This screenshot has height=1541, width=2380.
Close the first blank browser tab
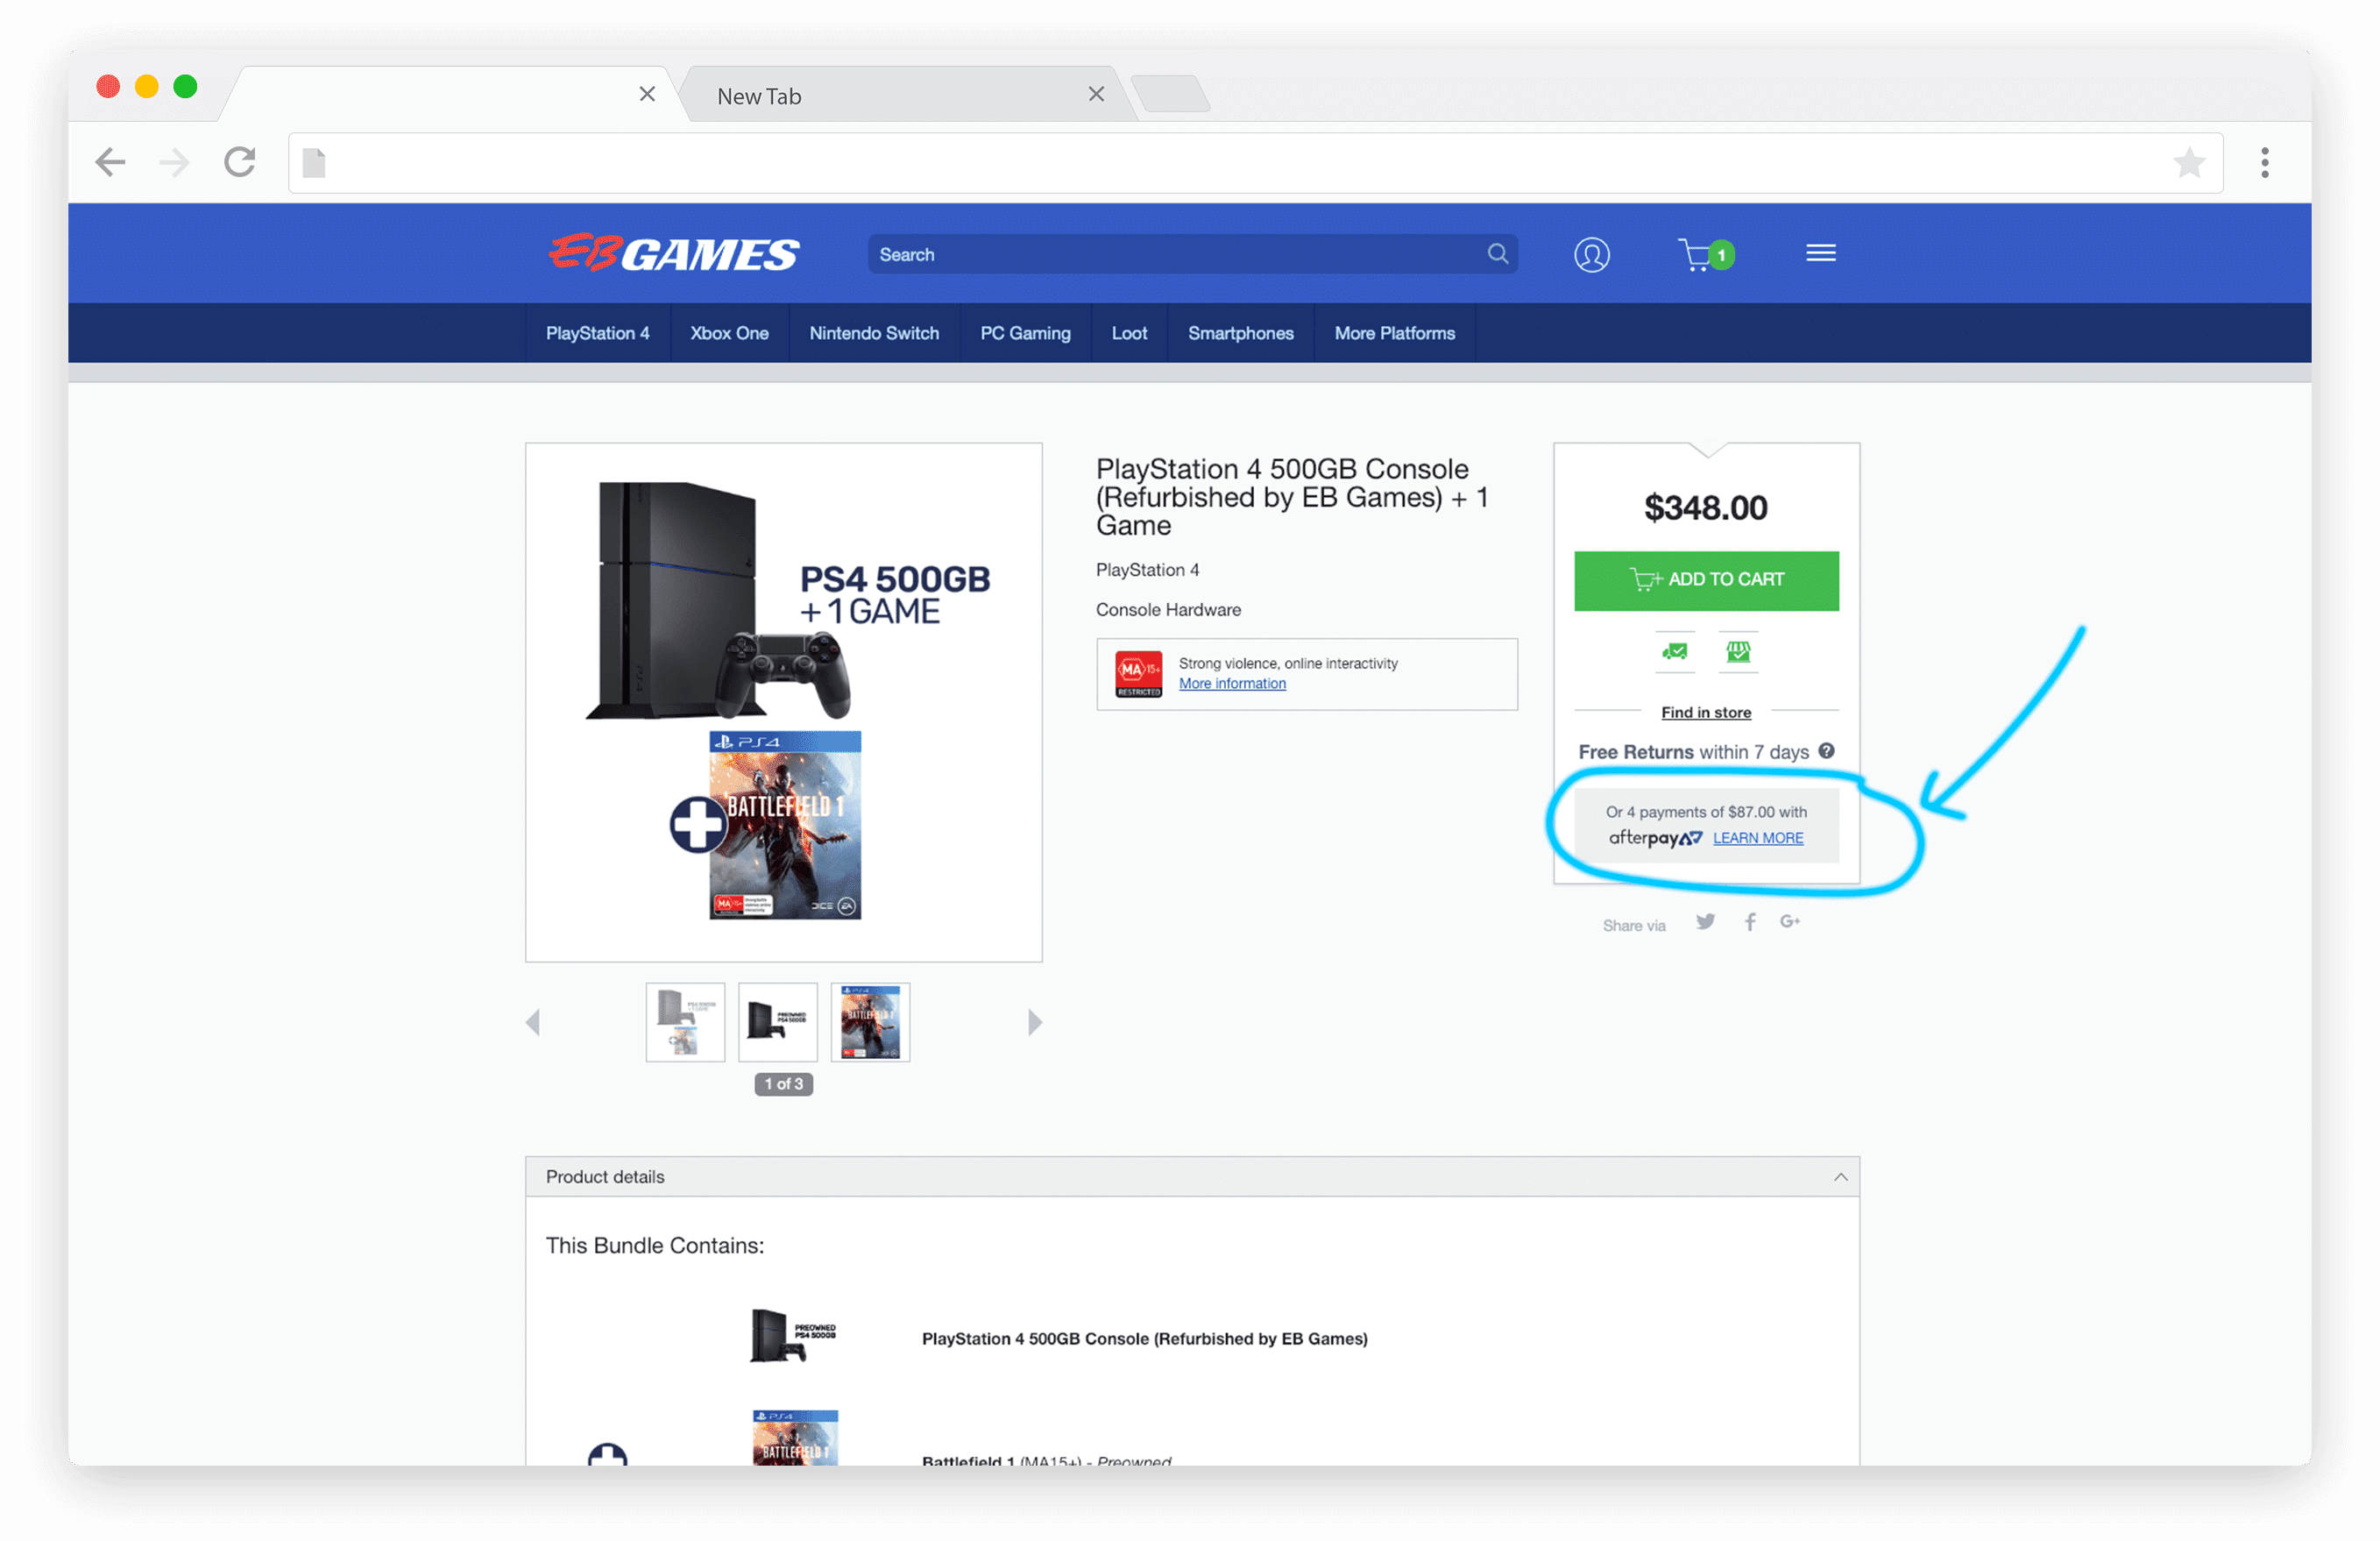pos(647,94)
